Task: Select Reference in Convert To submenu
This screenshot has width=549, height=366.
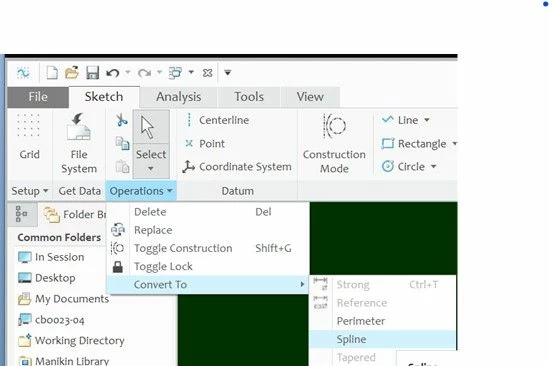Action: tap(383, 303)
